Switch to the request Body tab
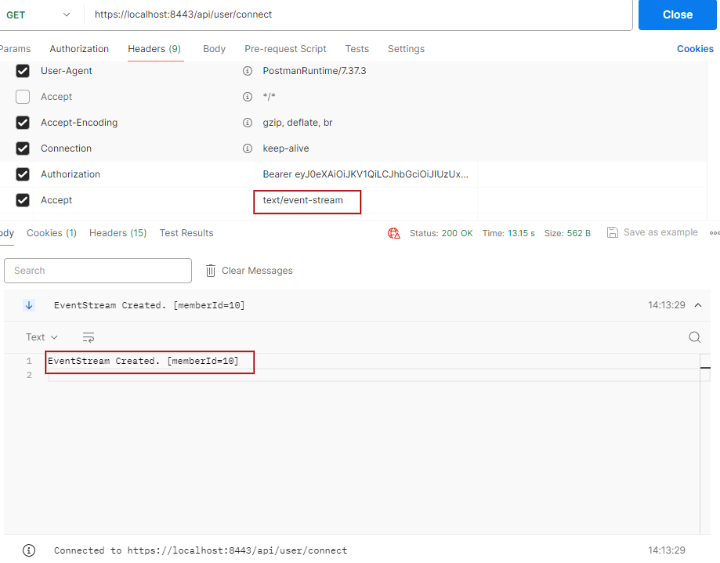The height and width of the screenshot is (563, 720). (214, 49)
